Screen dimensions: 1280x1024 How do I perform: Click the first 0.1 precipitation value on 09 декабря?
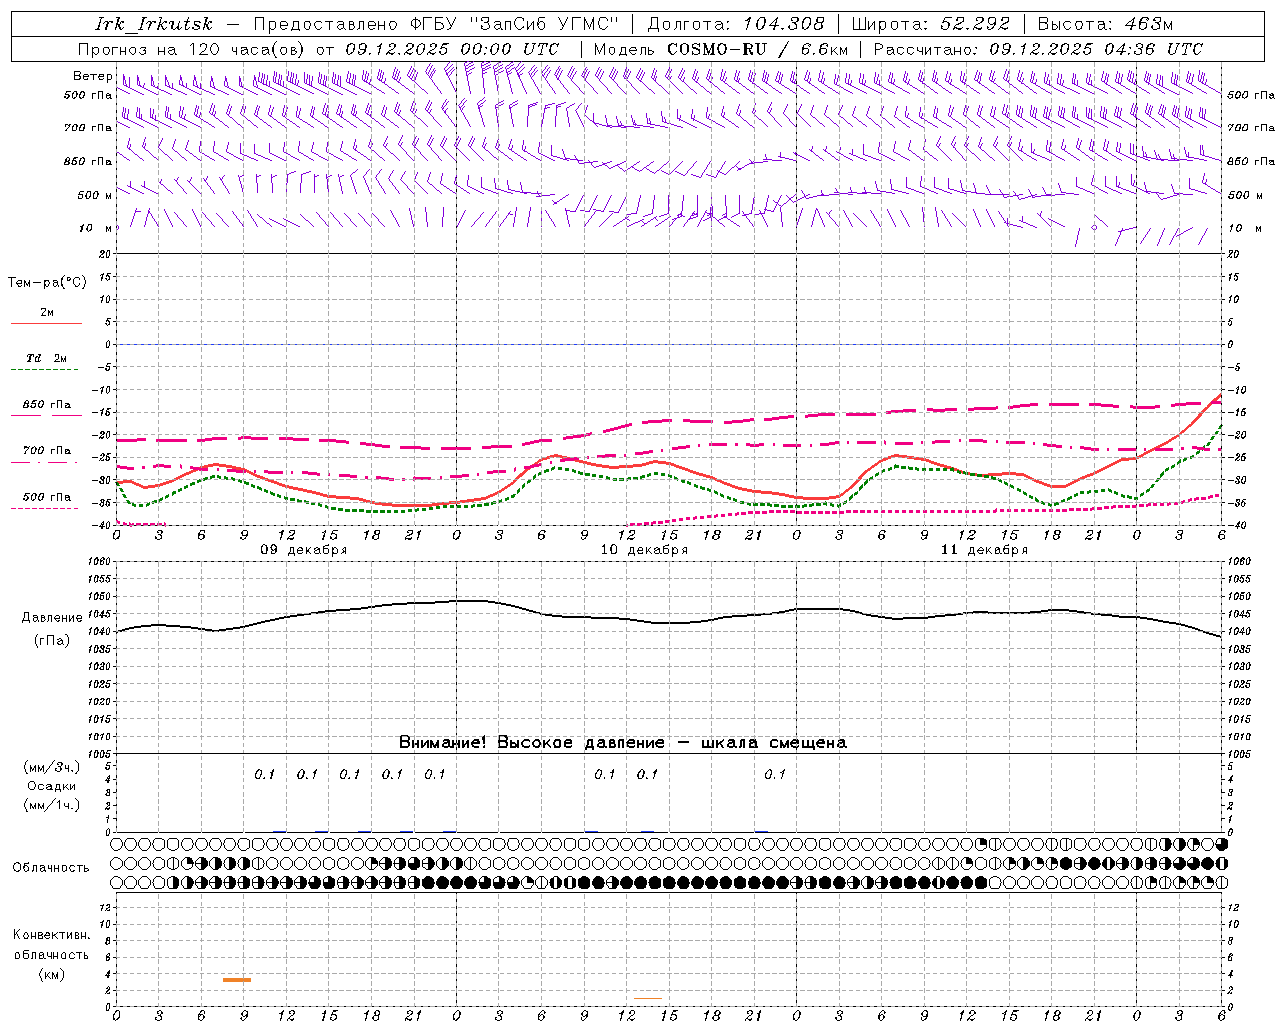click(264, 774)
